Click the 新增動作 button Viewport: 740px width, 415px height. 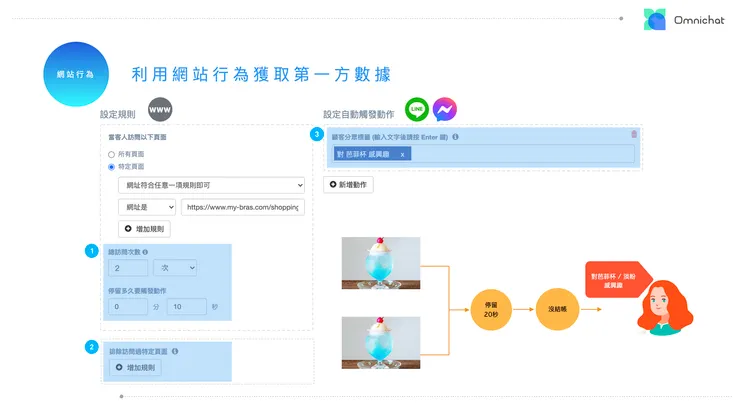pyautogui.click(x=348, y=185)
